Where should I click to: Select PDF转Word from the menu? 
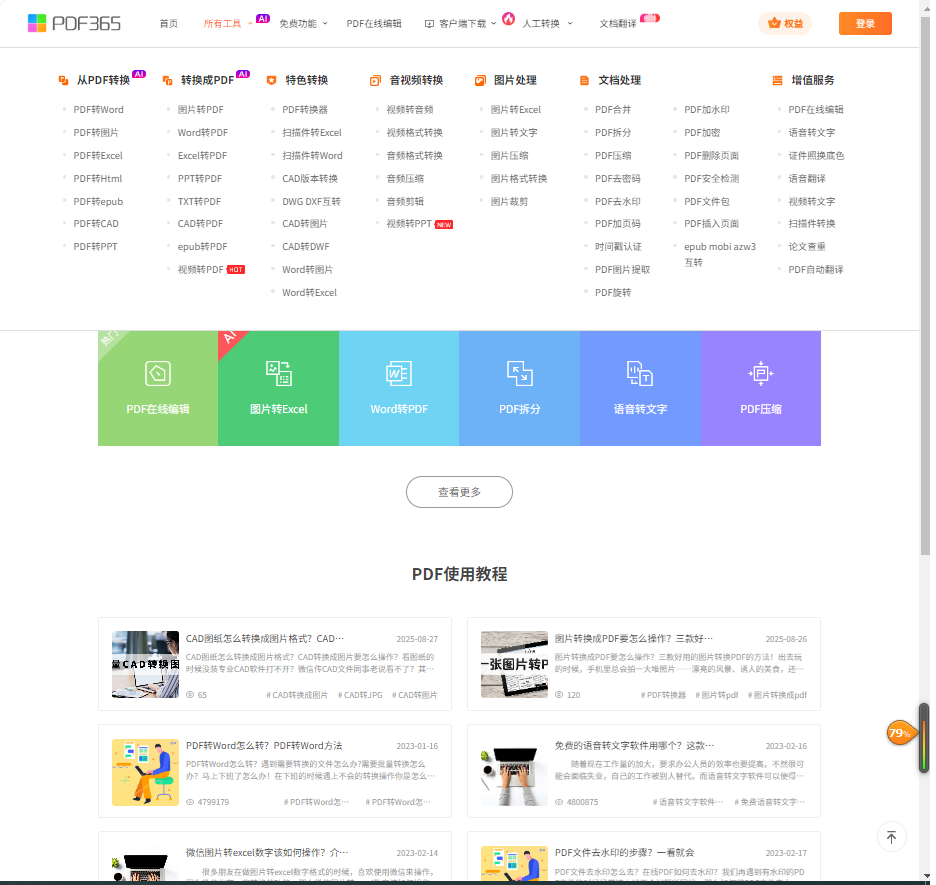point(98,110)
